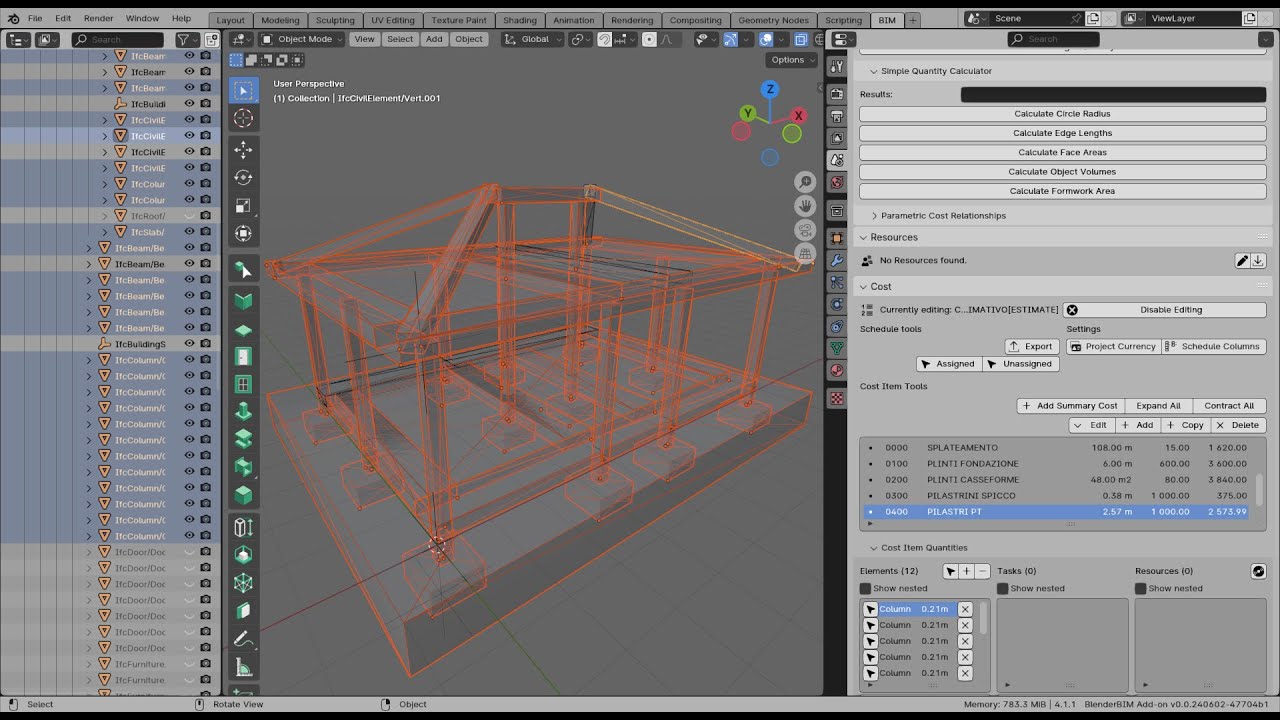Screen dimensions: 1280x720
Task: Click the parametric quantities icon near Resources (0)
Action: 1258,571
